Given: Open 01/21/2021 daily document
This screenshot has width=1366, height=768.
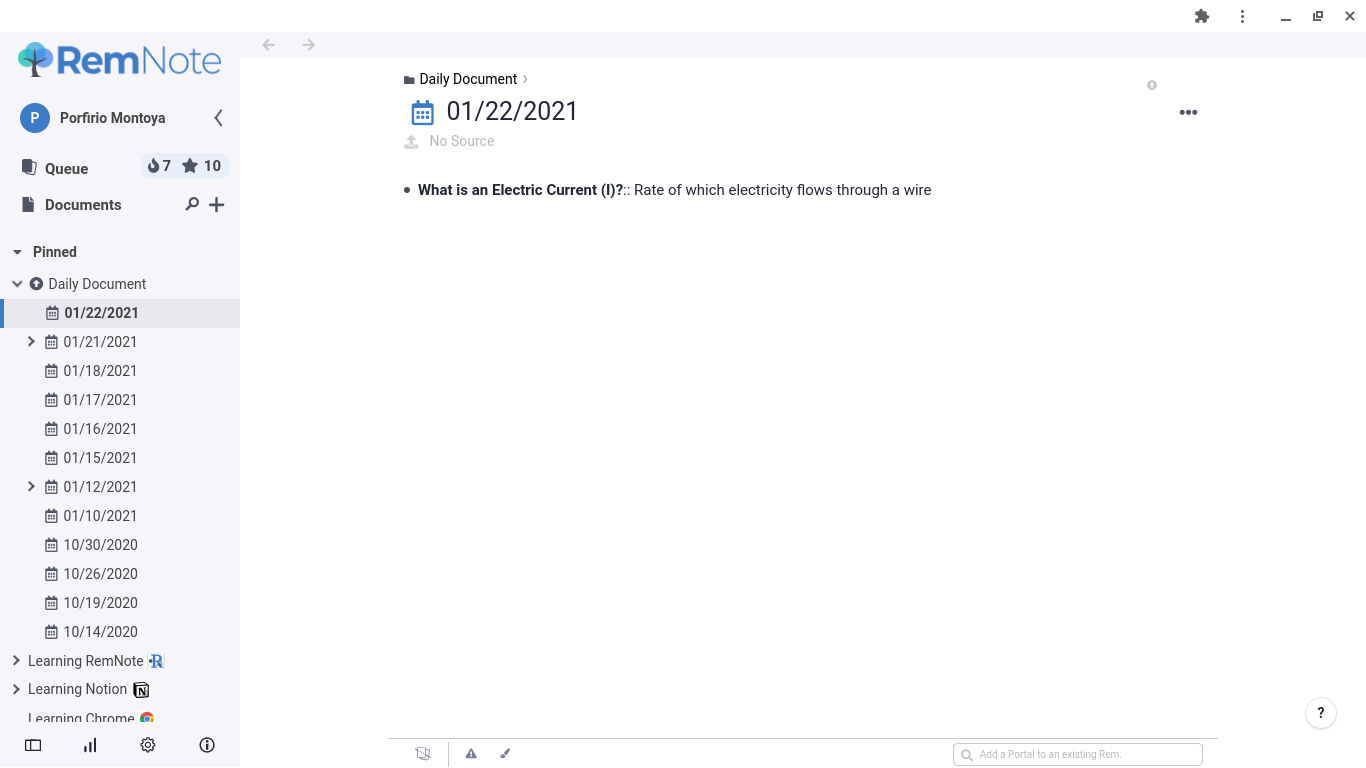Looking at the screenshot, I should 100,342.
